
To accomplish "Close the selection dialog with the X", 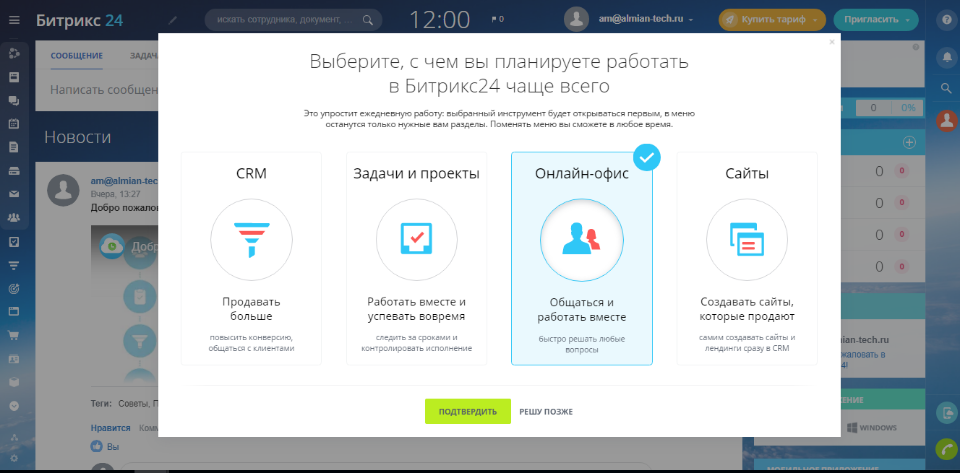I will 831,42.
